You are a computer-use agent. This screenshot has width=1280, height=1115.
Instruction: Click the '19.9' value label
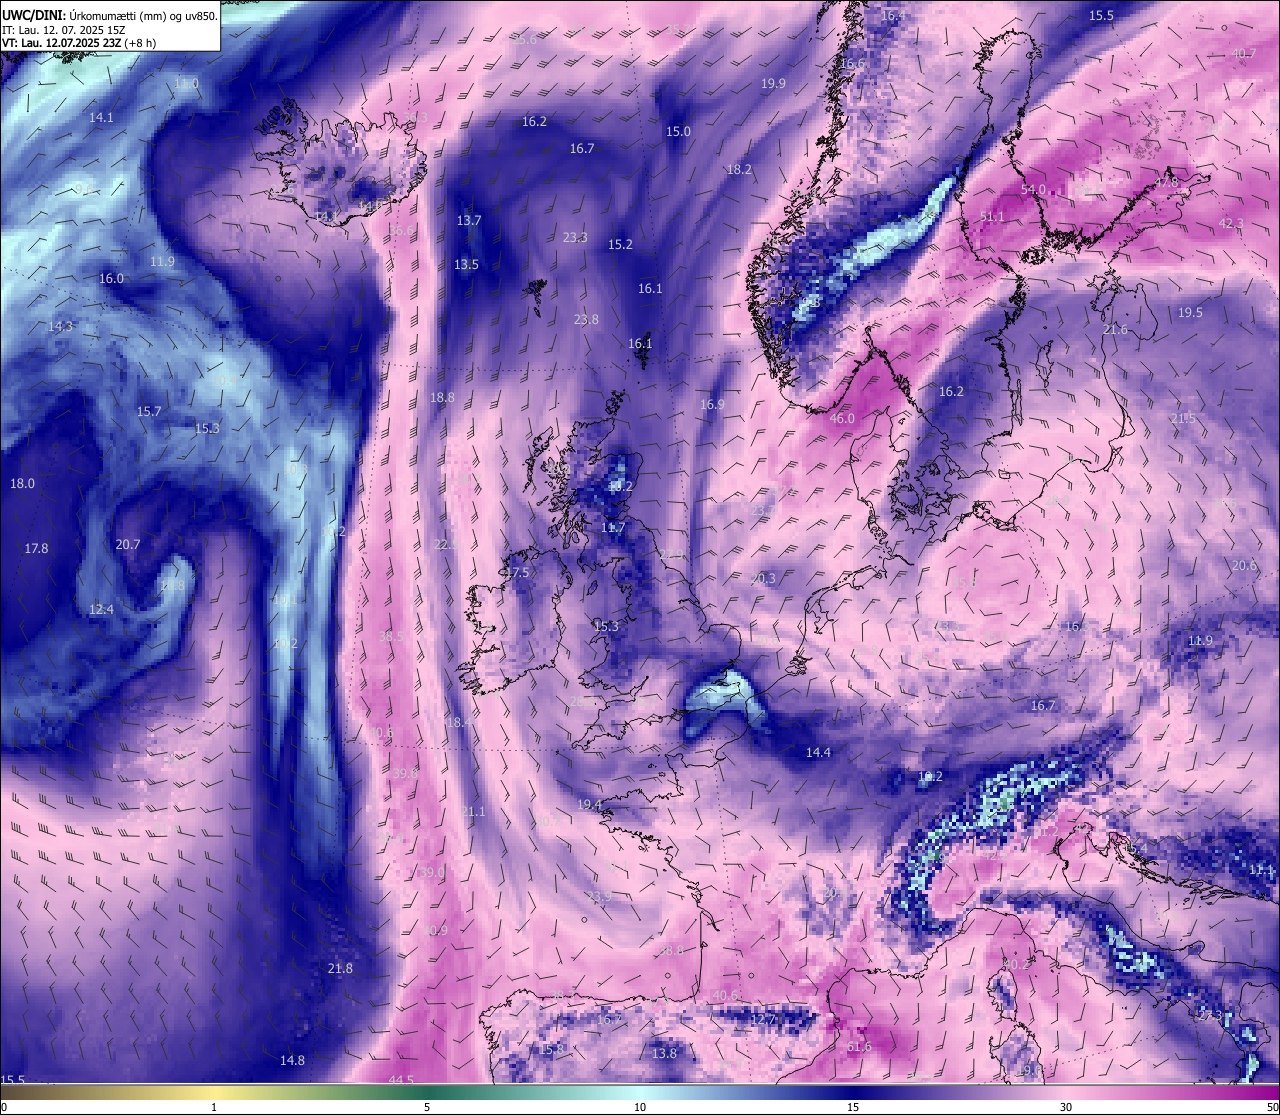[x=773, y=84]
